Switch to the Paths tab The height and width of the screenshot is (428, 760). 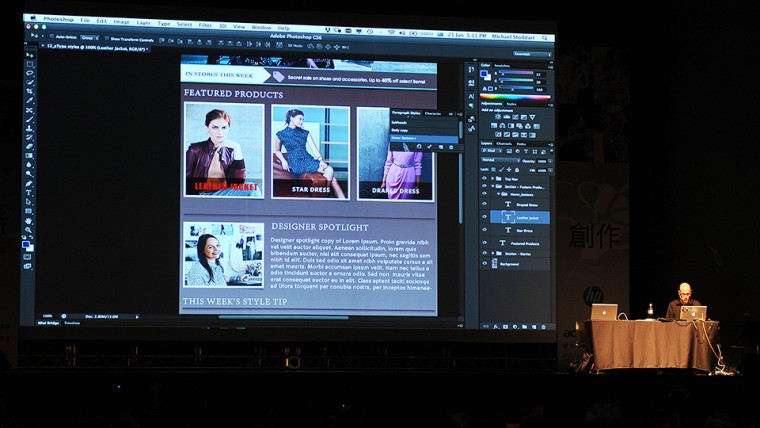[x=521, y=144]
